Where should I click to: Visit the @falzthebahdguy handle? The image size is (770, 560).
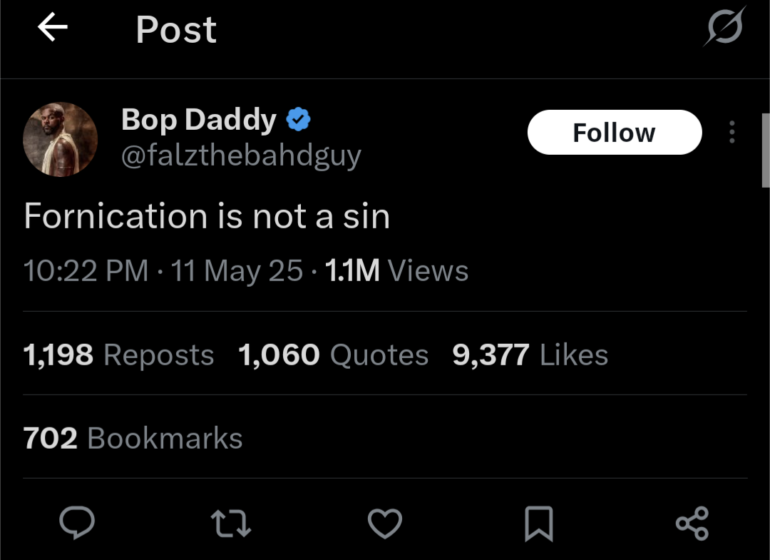pos(241,156)
